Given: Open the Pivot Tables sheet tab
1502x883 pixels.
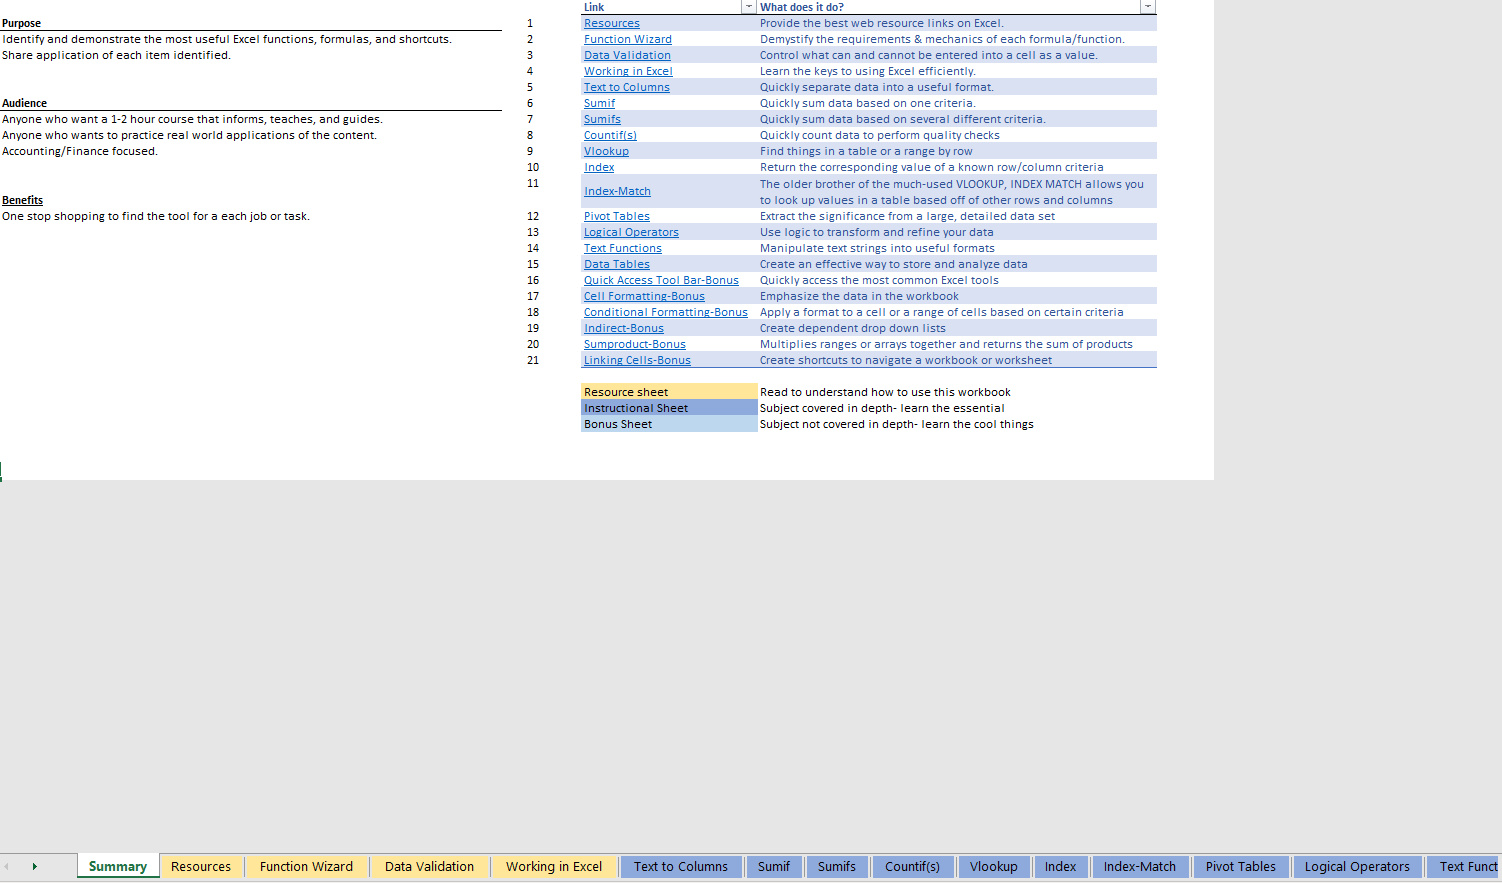Looking at the screenshot, I should (x=1241, y=867).
